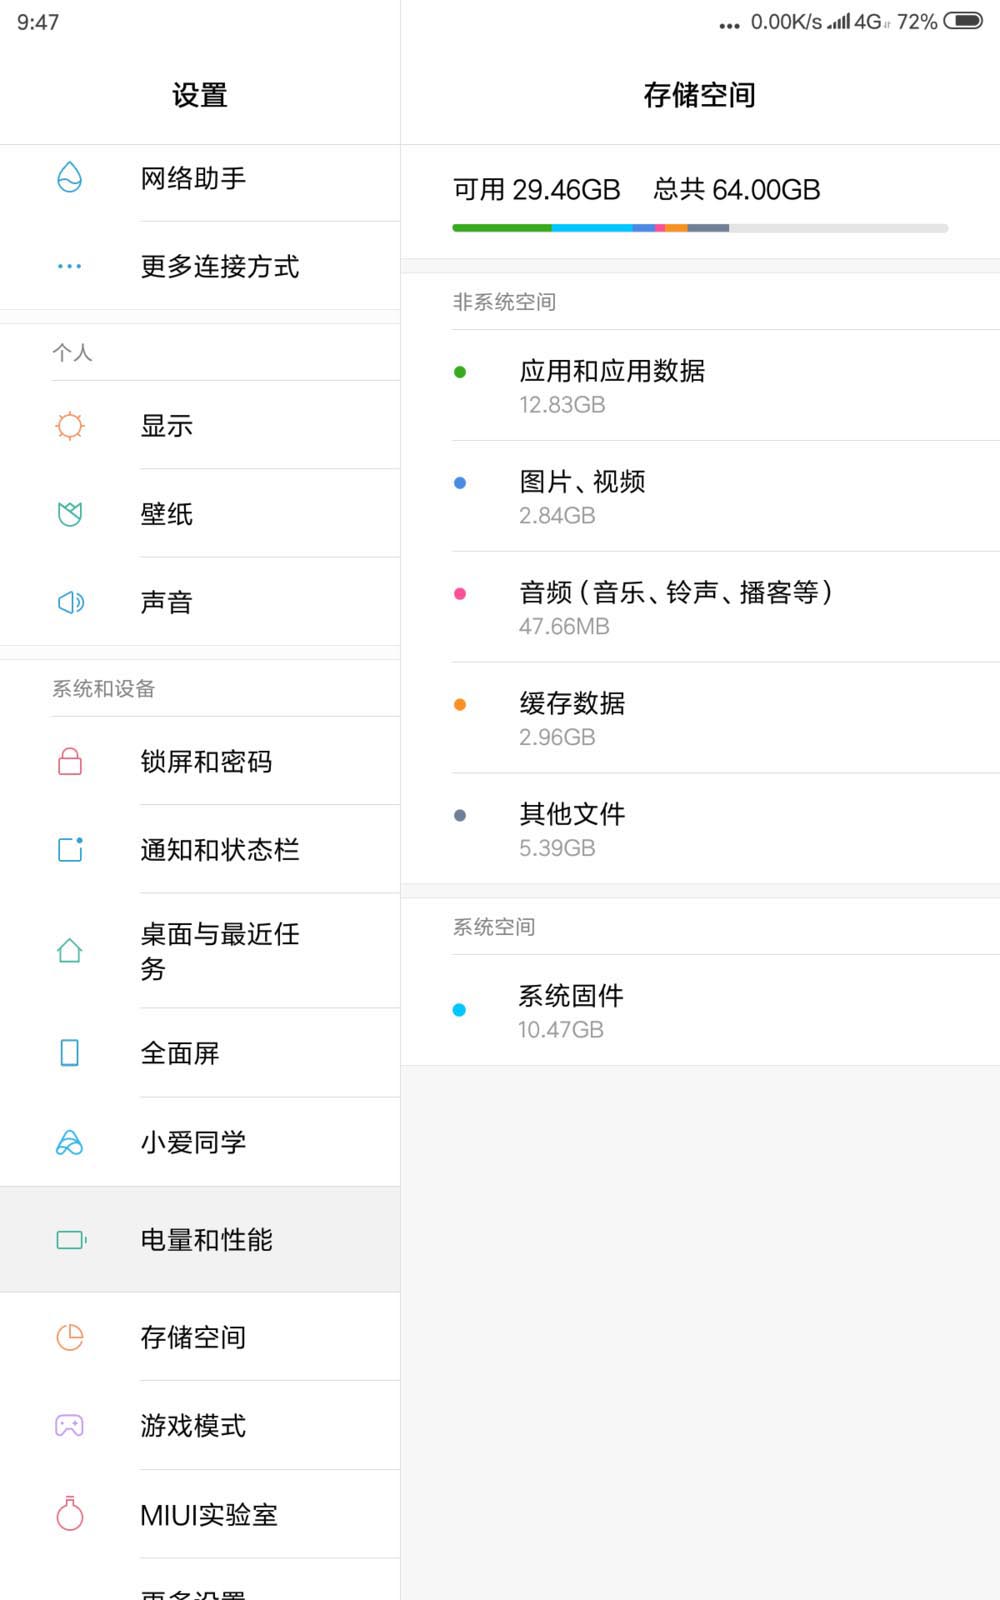1000x1600 pixels.
Task: Tap the red lock icon
Action: pos(70,762)
